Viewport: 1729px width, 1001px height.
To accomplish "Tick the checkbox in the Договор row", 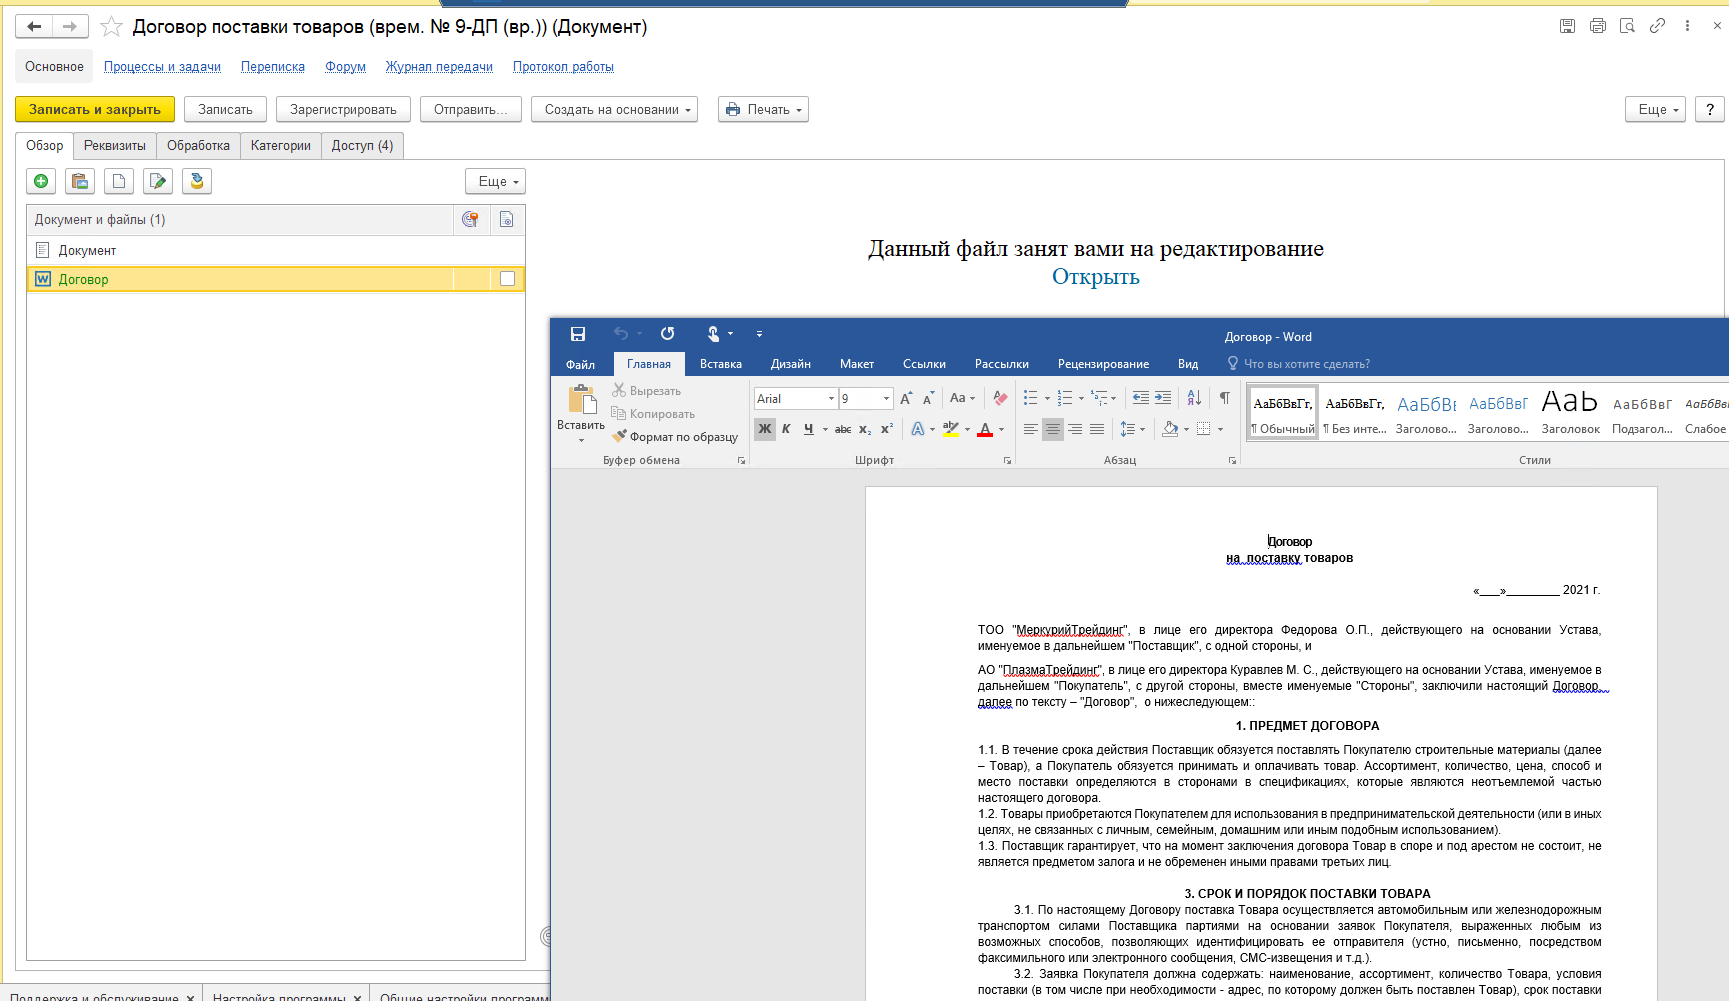I will pyautogui.click(x=507, y=279).
